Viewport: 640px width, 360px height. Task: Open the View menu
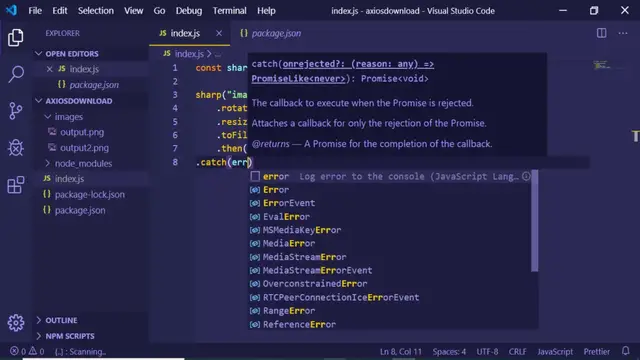coord(133,11)
